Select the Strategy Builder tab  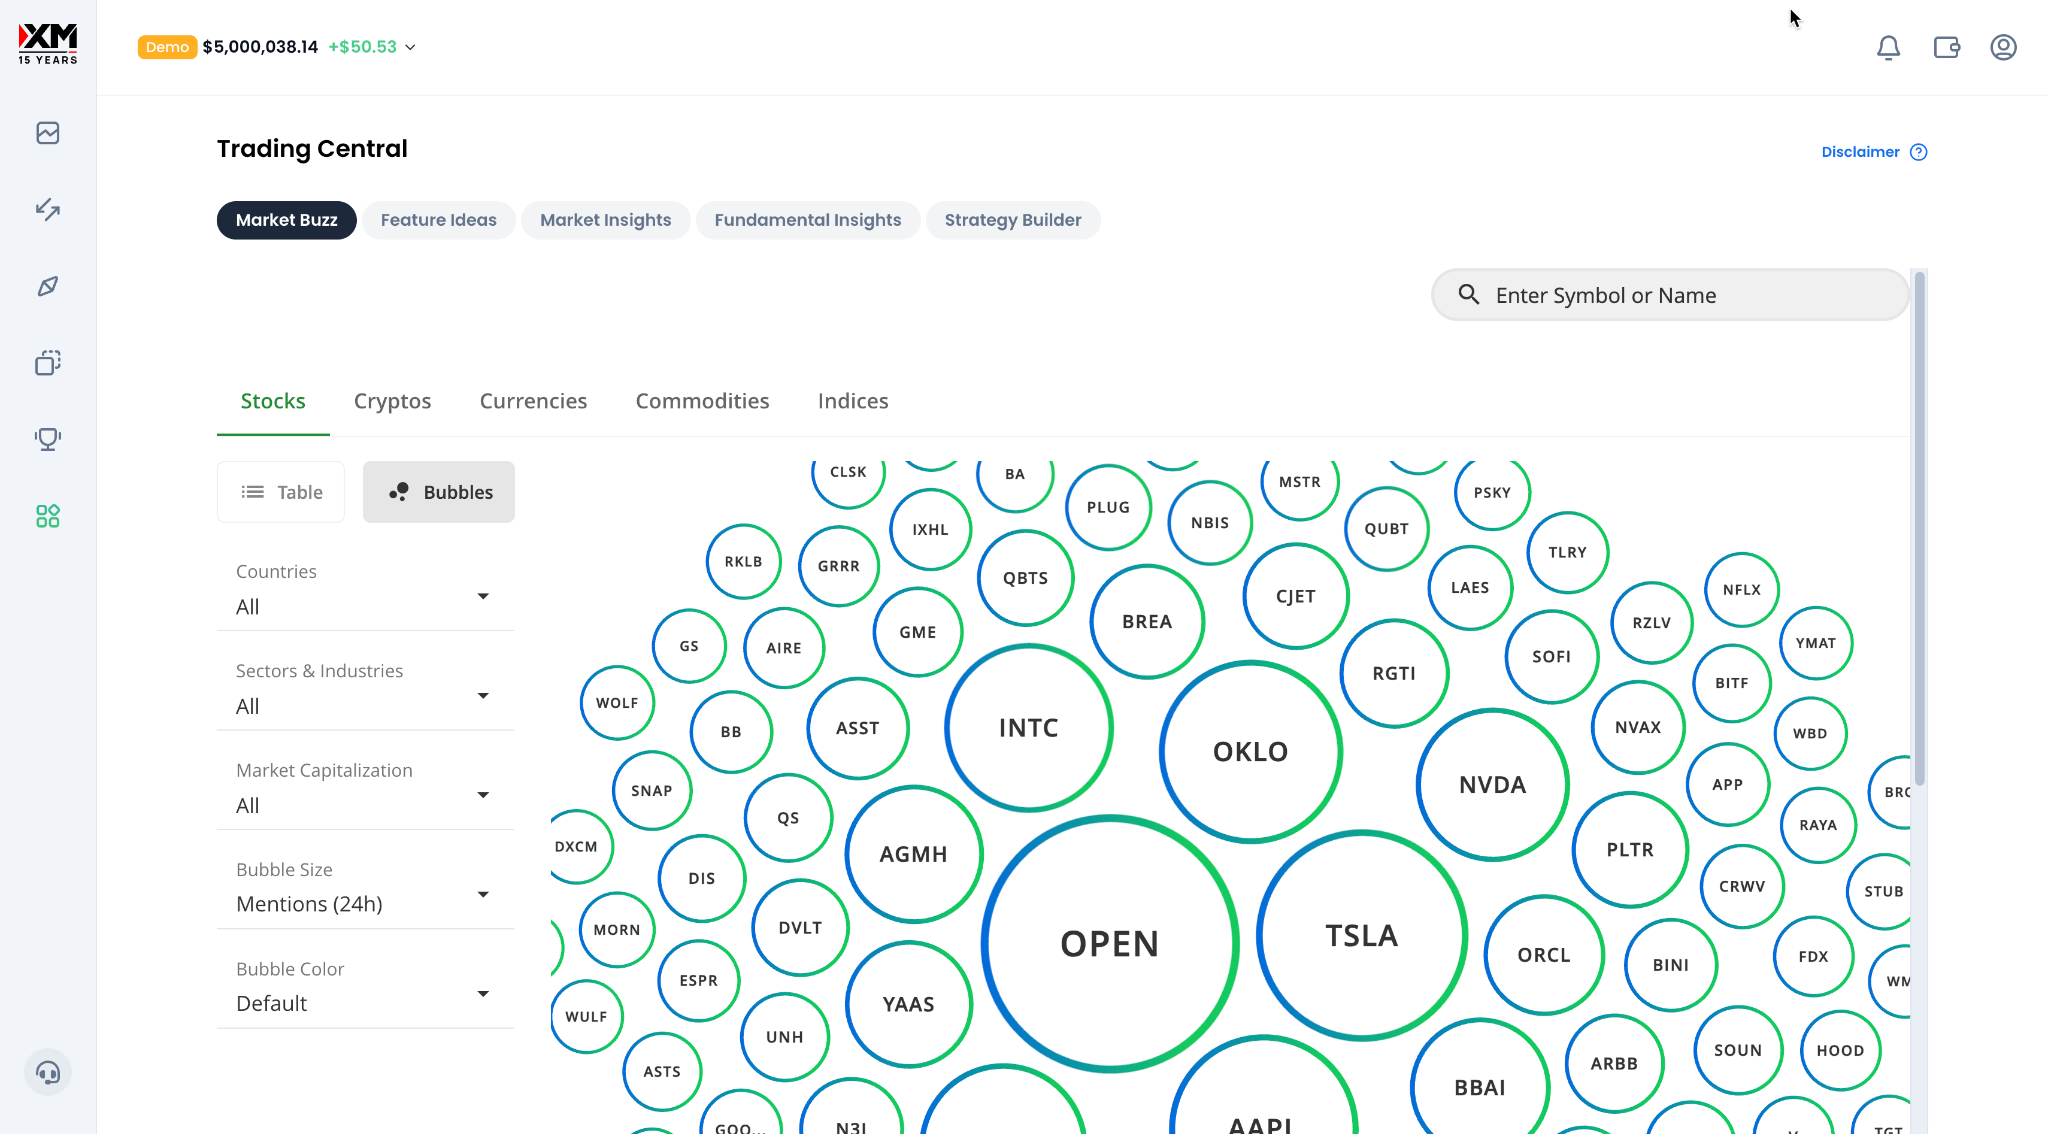(x=1013, y=220)
